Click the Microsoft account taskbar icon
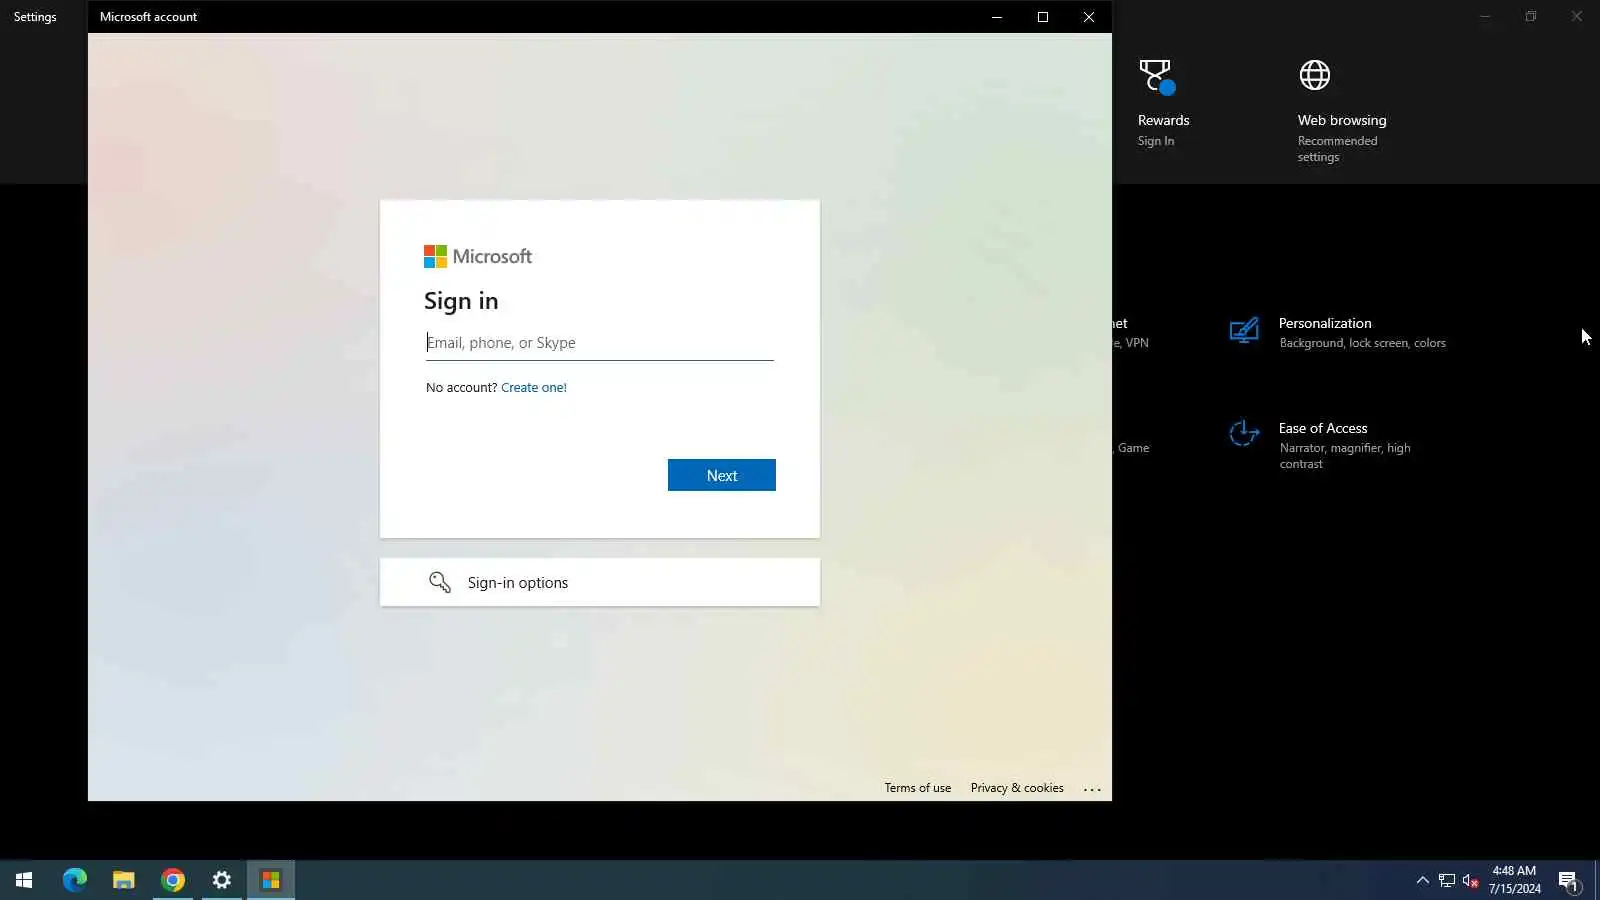The height and width of the screenshot is (900, 1600). pyautogui.click(x=271, y=880)
